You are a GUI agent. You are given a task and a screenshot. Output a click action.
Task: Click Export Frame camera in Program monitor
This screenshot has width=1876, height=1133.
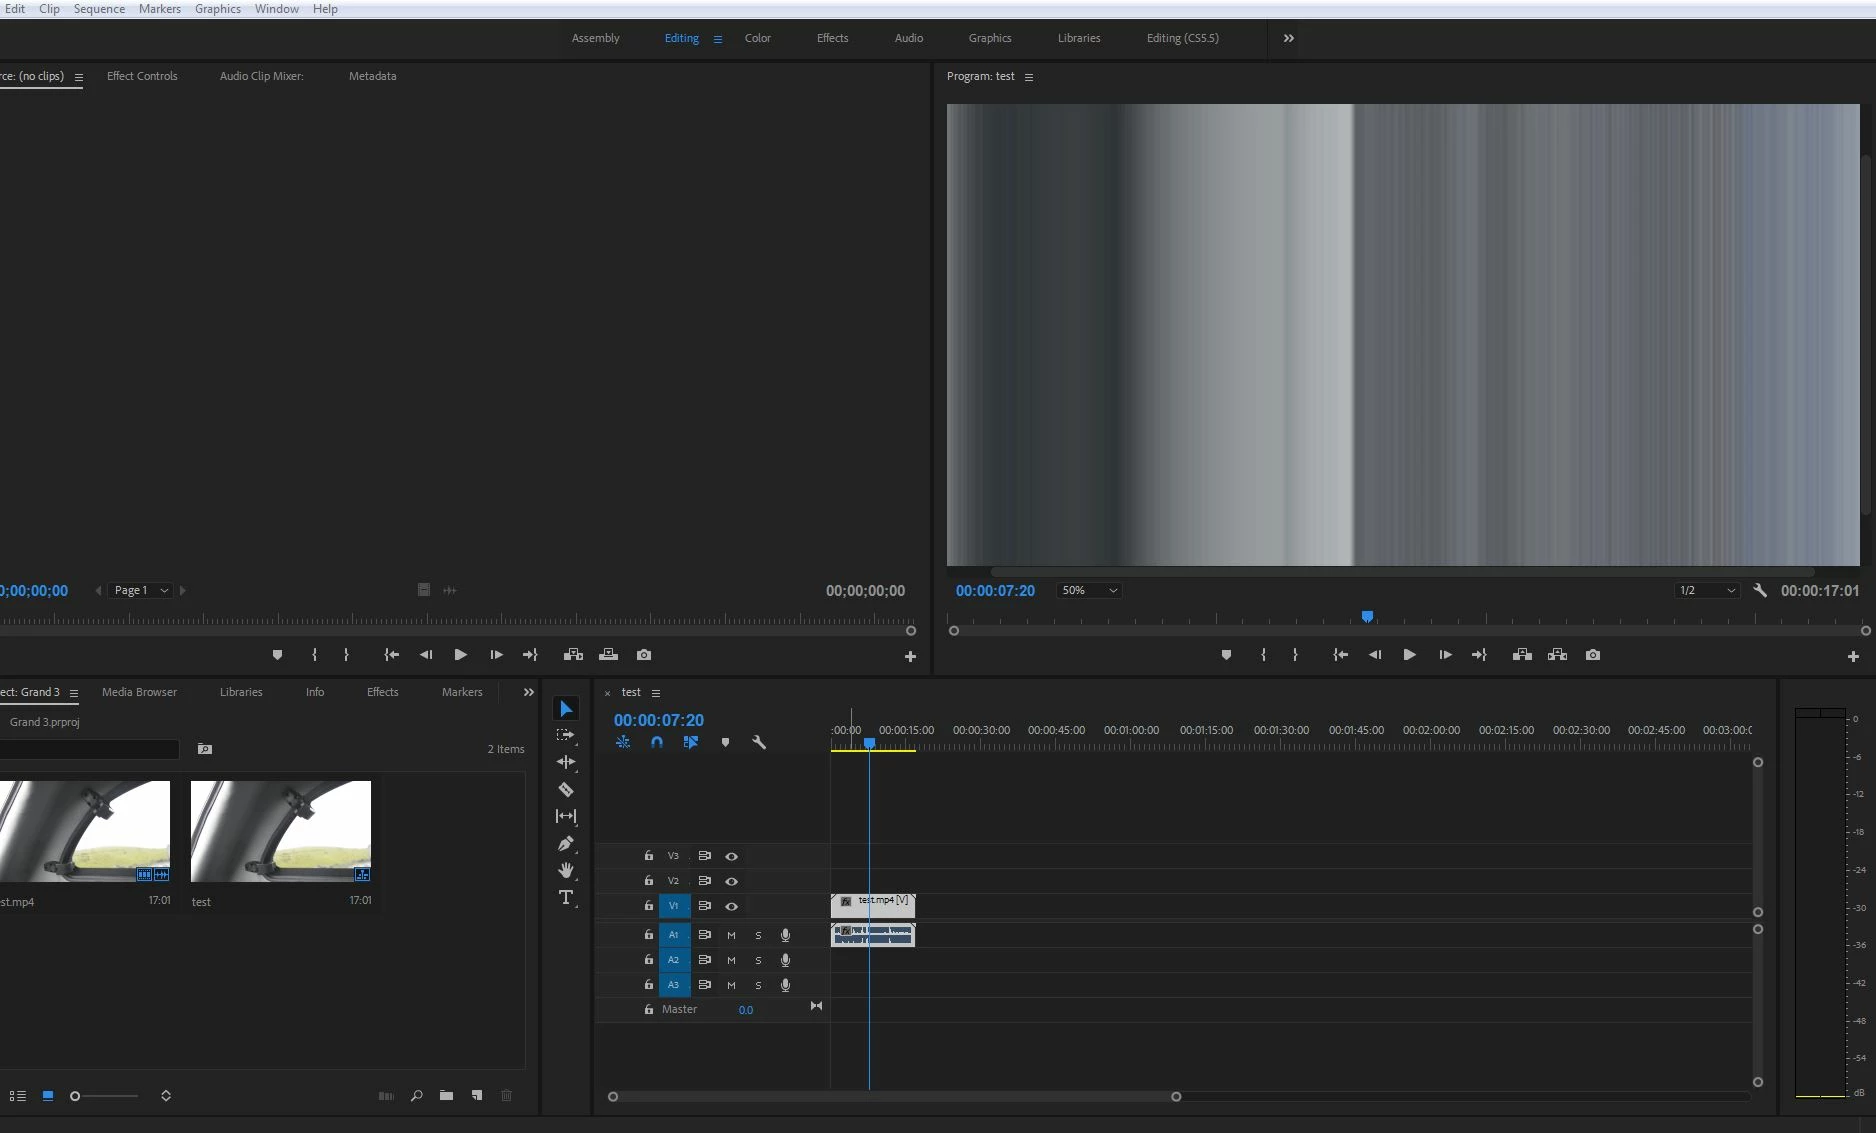tap(1593, 655)
